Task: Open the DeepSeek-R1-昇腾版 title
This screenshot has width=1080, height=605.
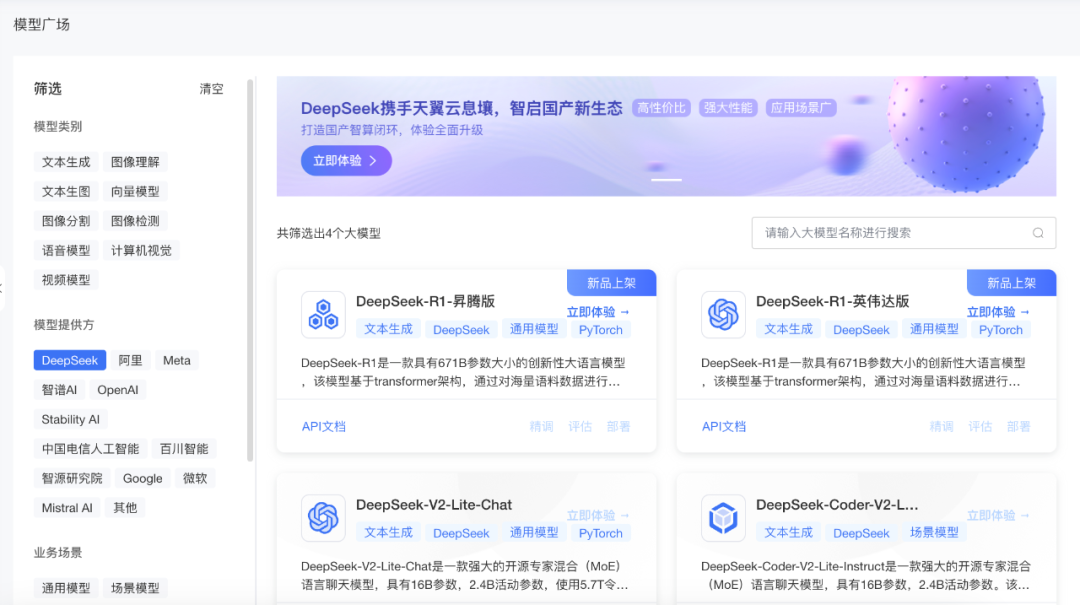Action: [x=426, y=301]
